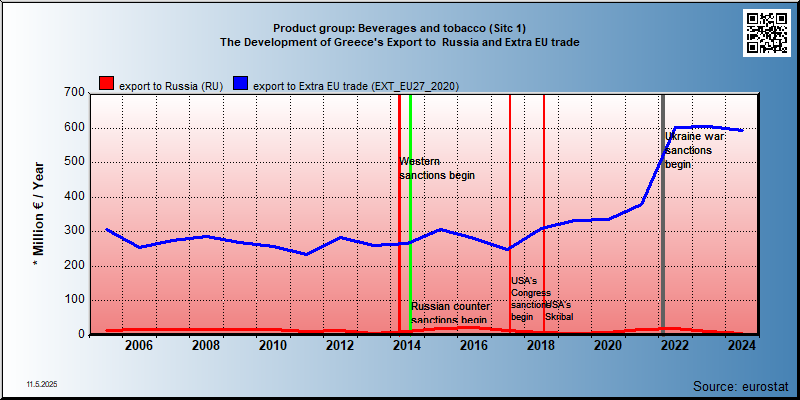Image resolution: width=800 pixels, height=400 pixels.
Task: Click the blue Extra EU trade legend swatch
Action: click(x=240, y=84)
